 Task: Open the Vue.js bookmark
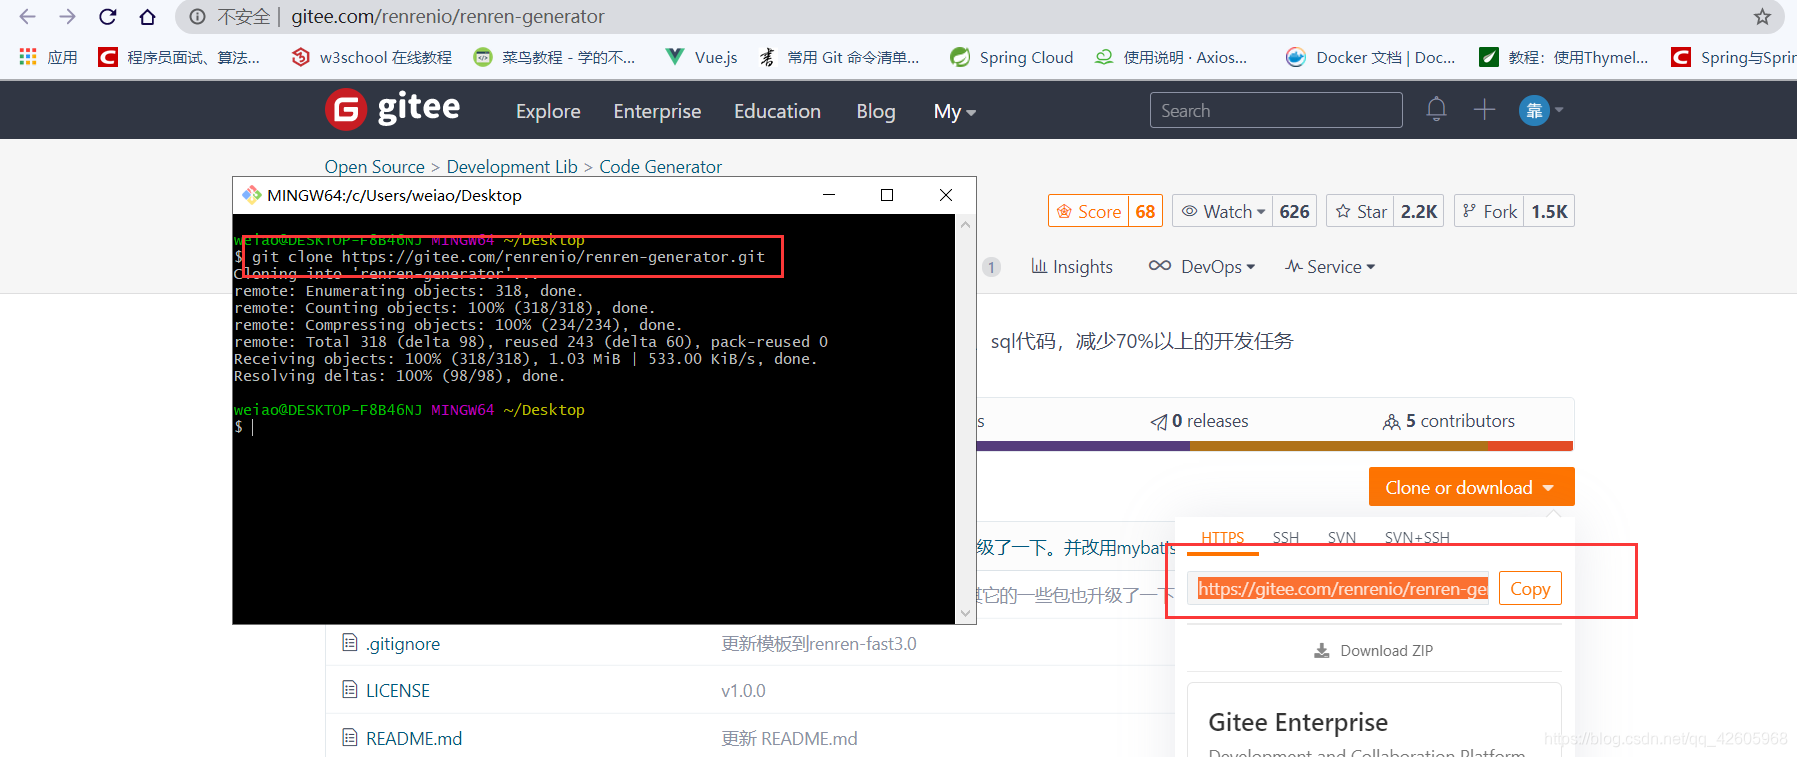[702, 57]
